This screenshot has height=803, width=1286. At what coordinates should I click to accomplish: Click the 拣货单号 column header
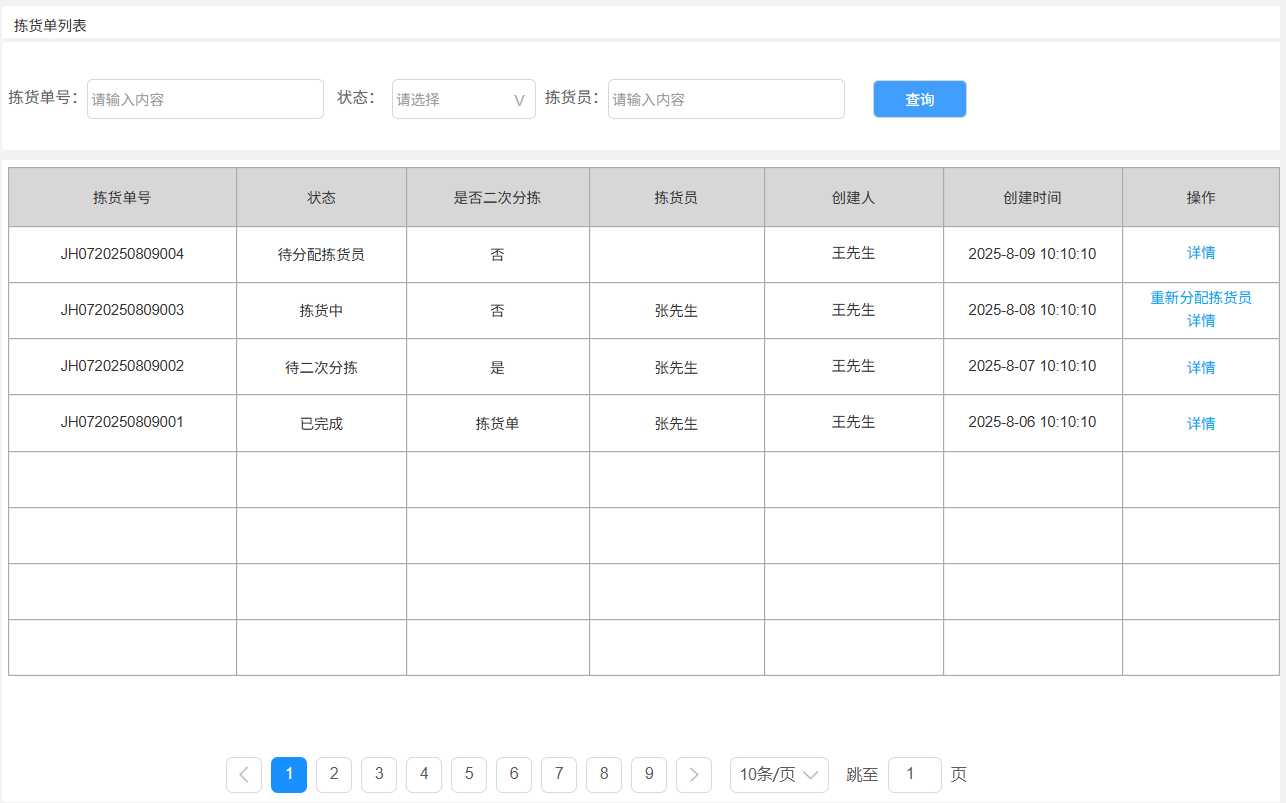point(122,197)
